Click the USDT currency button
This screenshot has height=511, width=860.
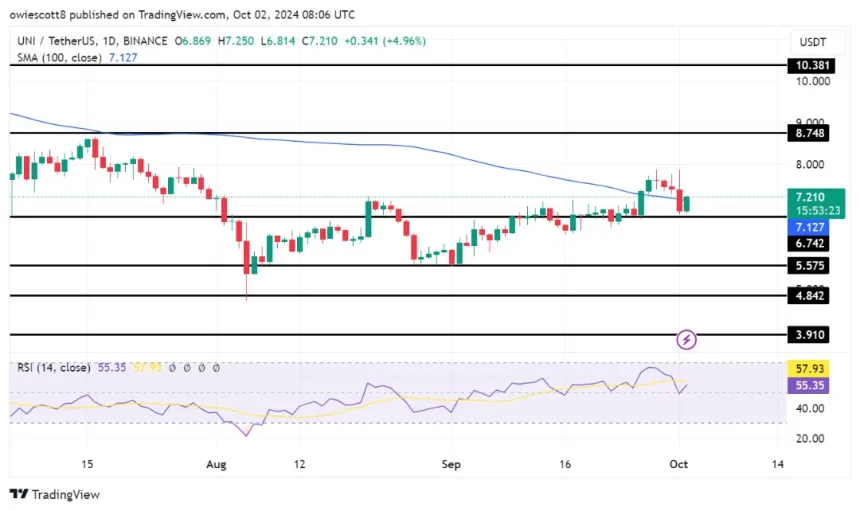coord(811,40)
